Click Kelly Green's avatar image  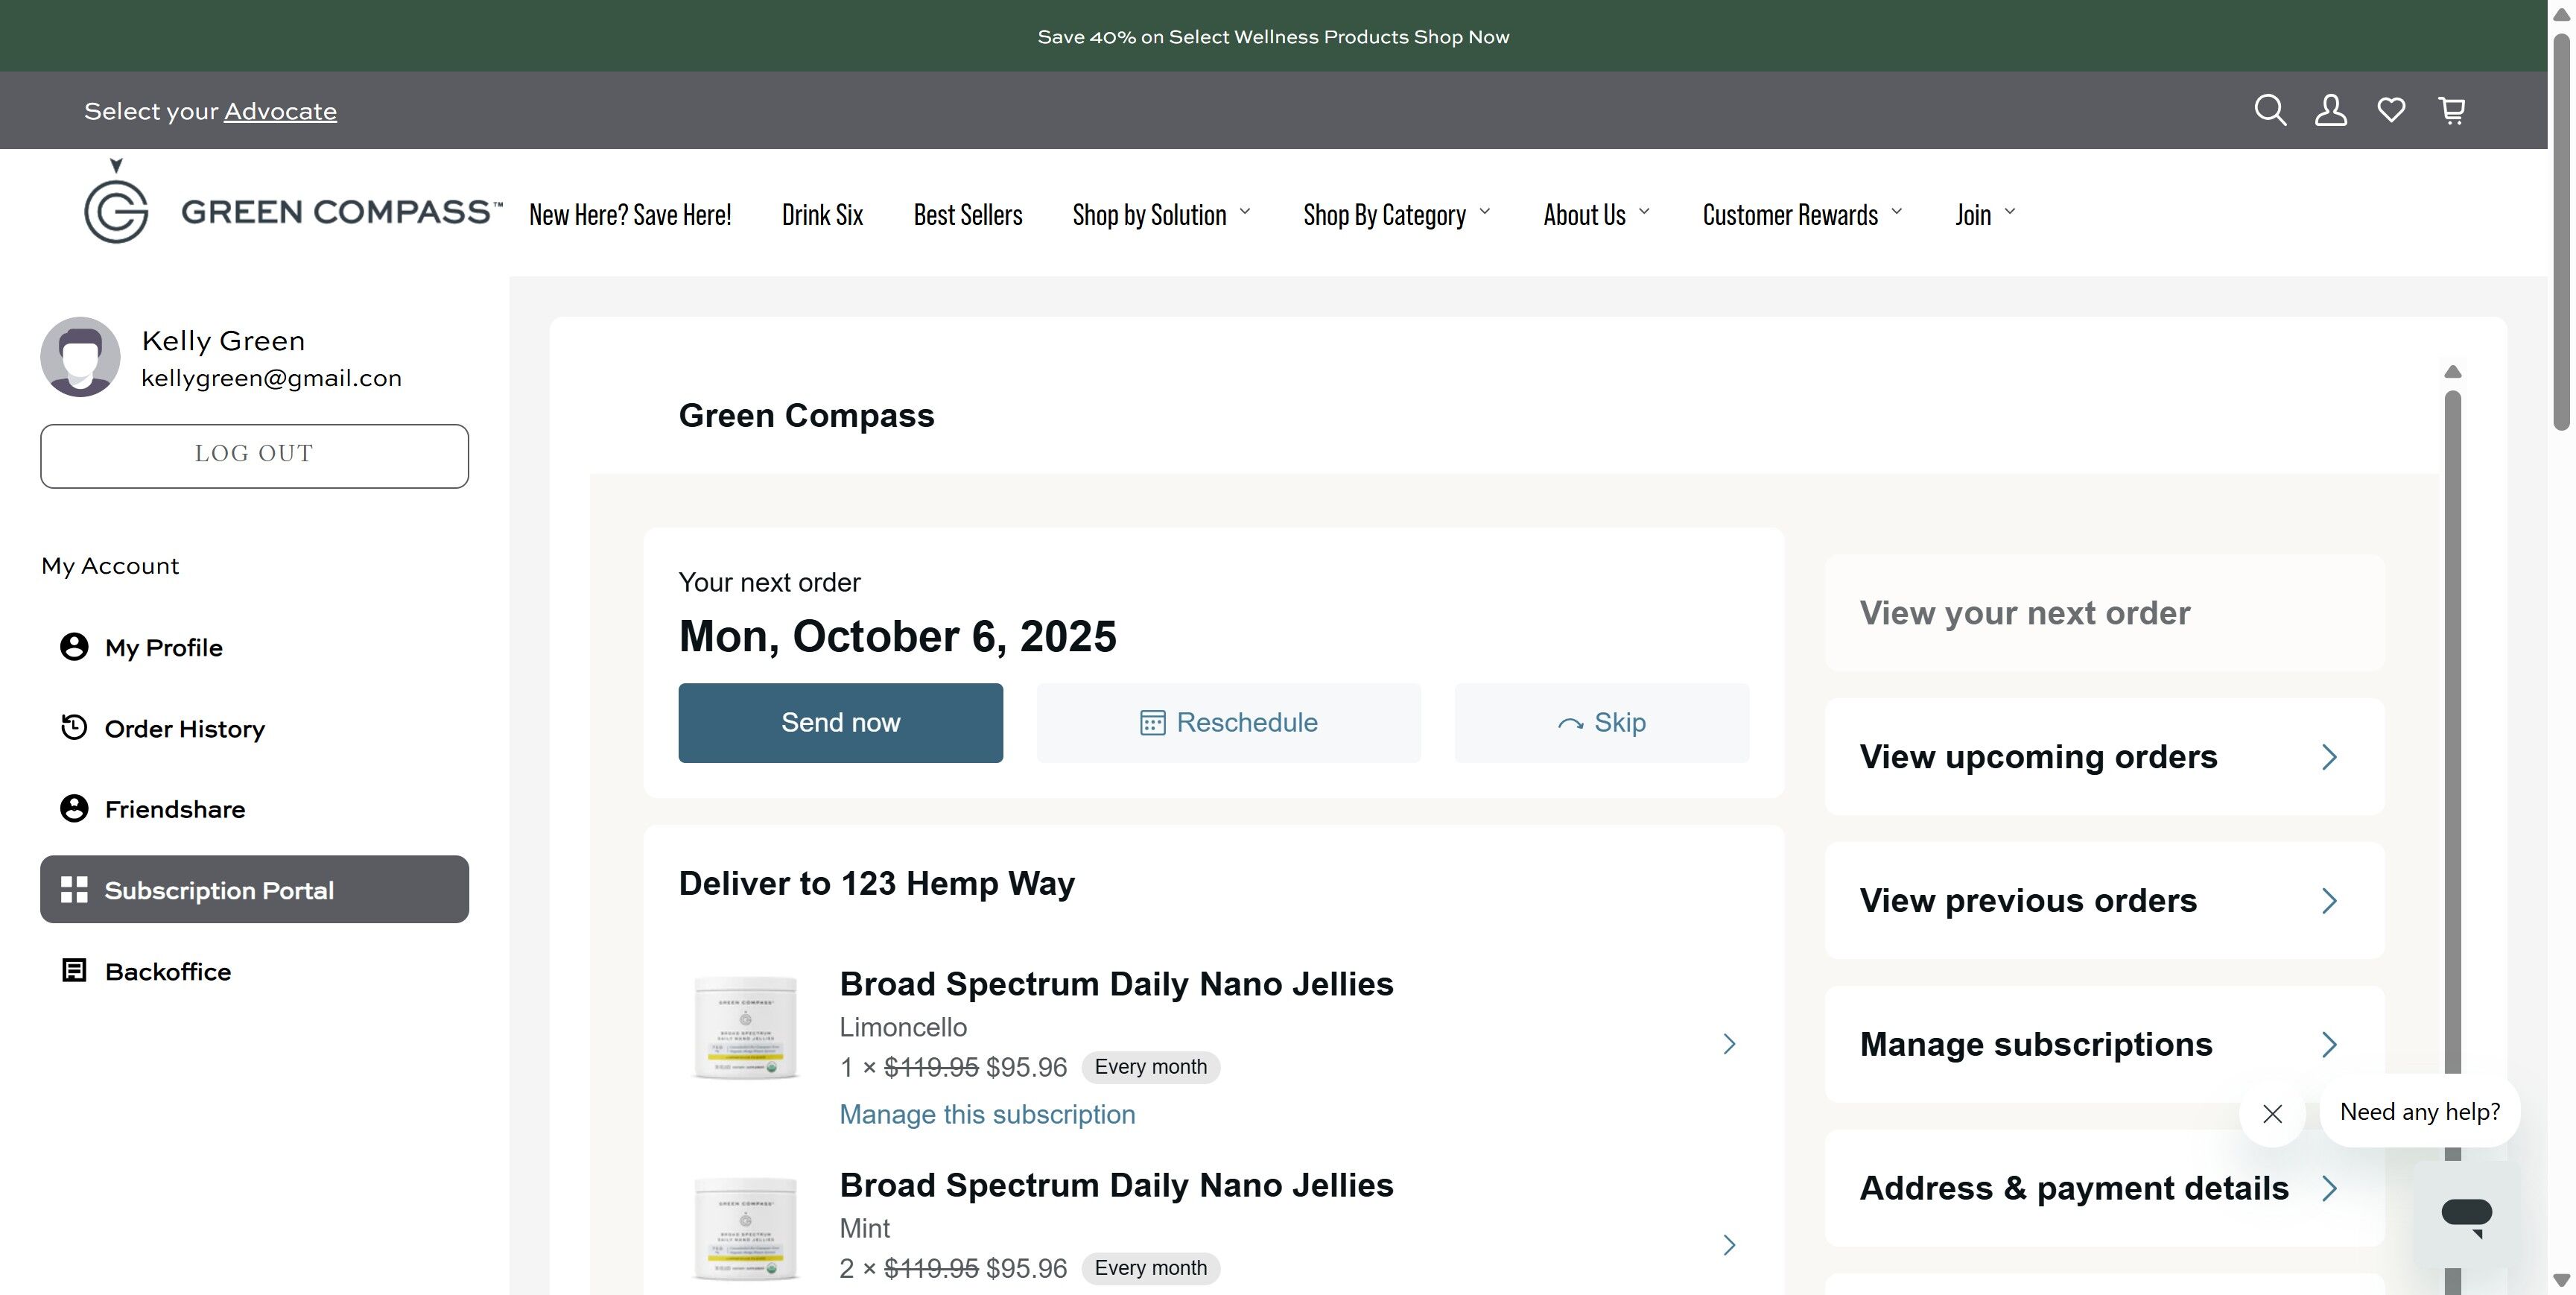(80, 357)
